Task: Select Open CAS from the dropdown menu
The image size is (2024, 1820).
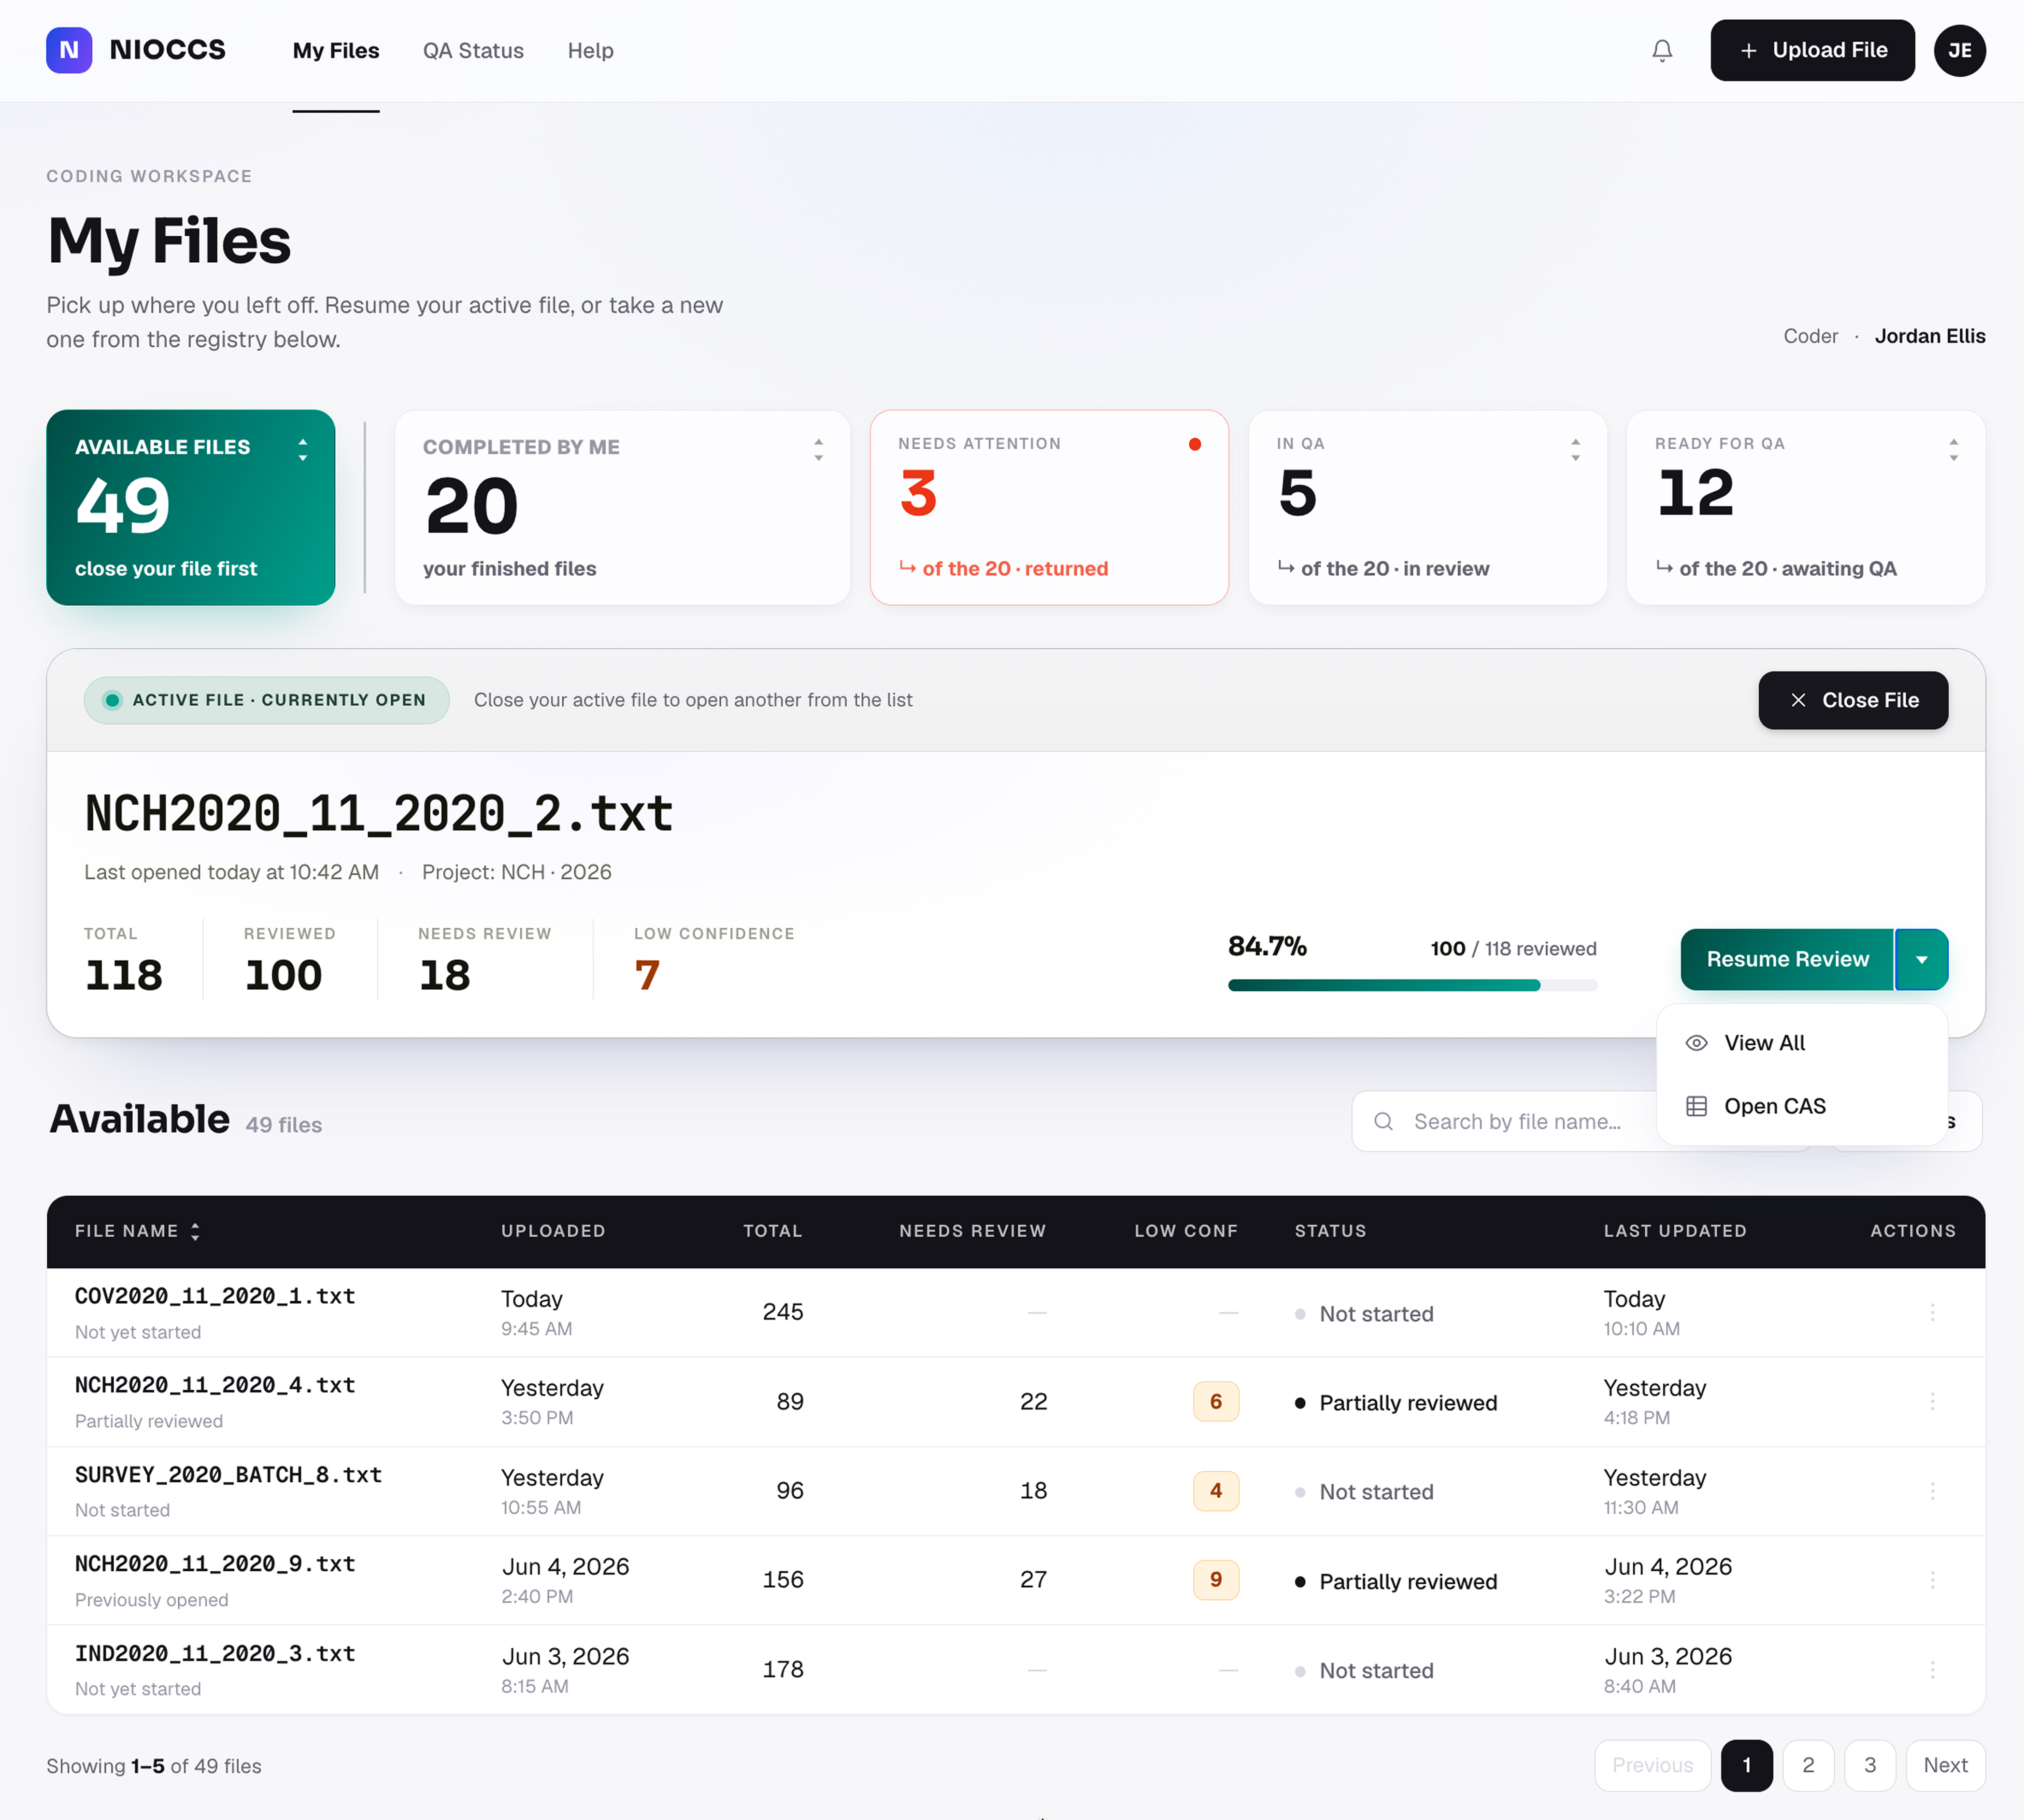Action: tap(1802, 1106)
